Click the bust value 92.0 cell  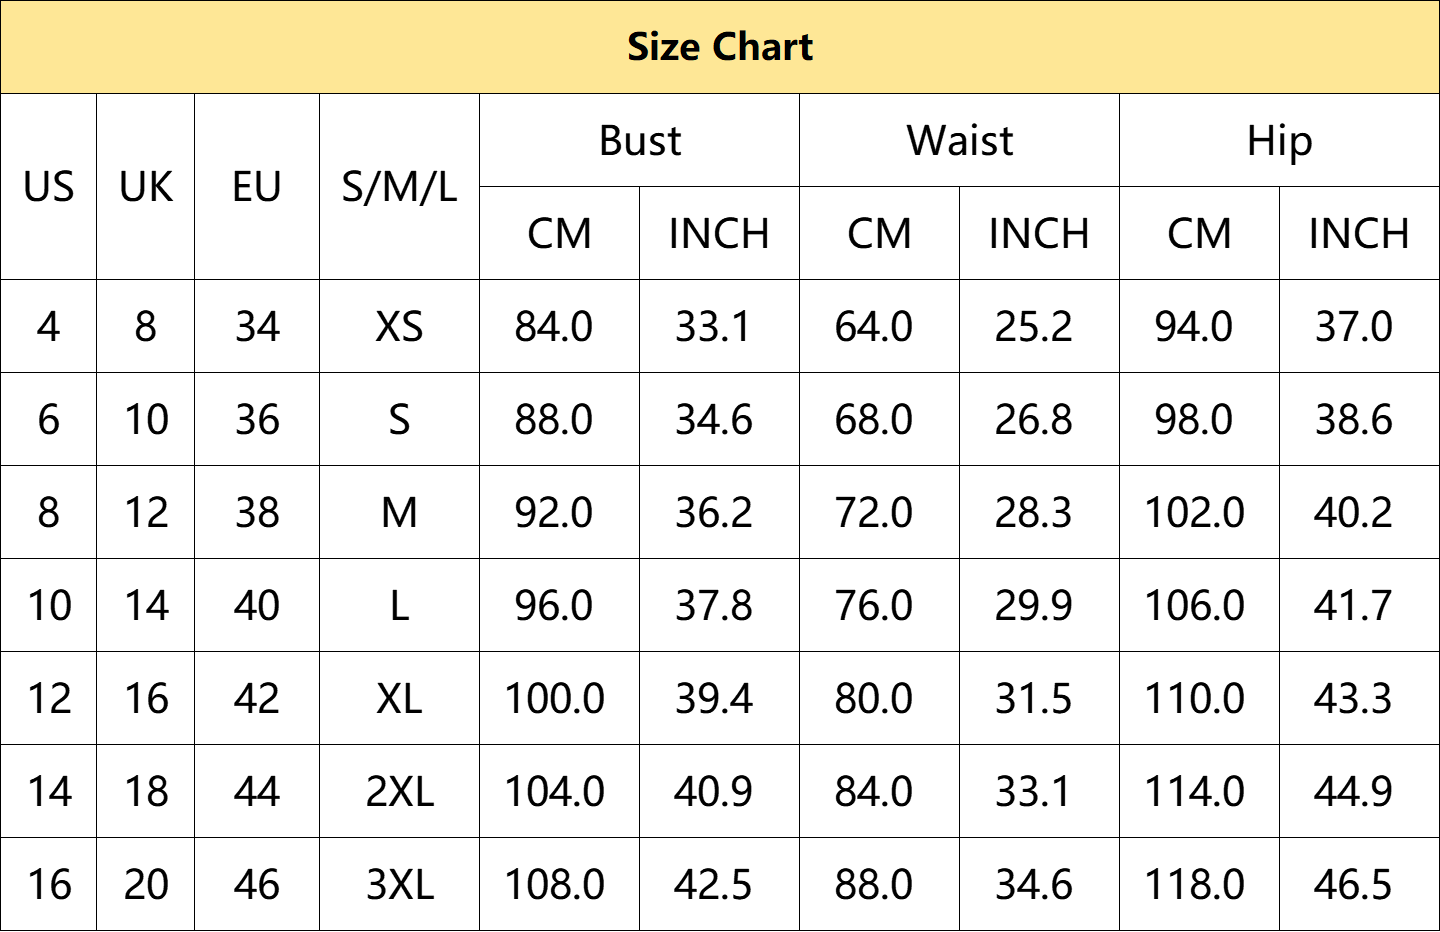pos(554,513)
